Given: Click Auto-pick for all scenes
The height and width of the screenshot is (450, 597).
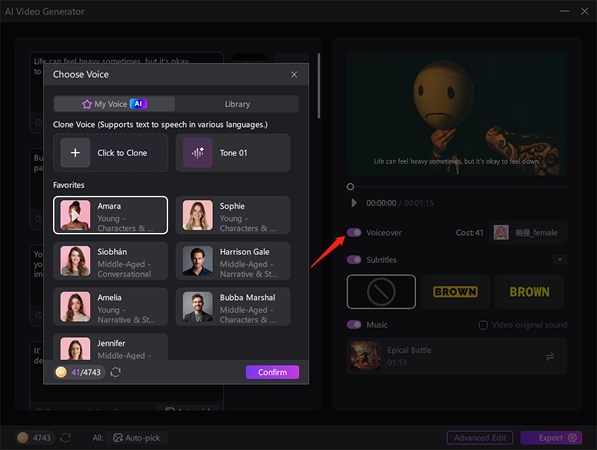Looking at the screenshot, I should [x=137, y=438].
